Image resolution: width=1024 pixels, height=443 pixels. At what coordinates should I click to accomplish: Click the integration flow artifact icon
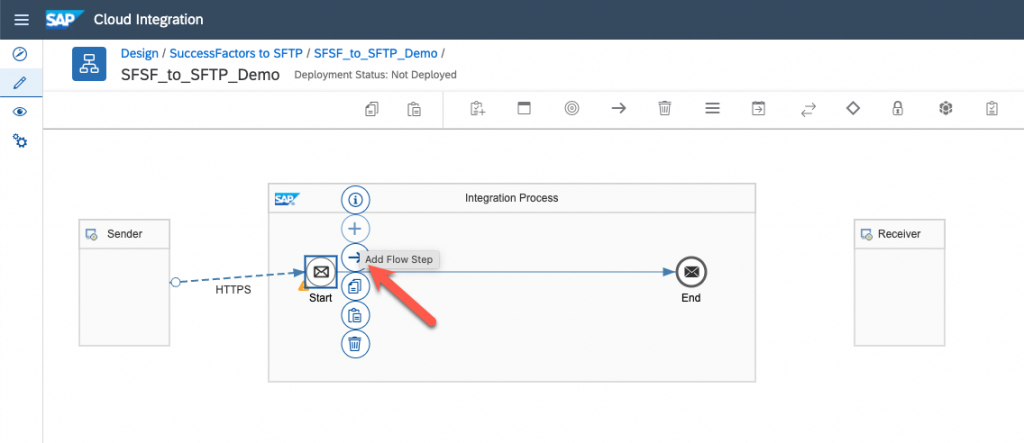(89, 64)
